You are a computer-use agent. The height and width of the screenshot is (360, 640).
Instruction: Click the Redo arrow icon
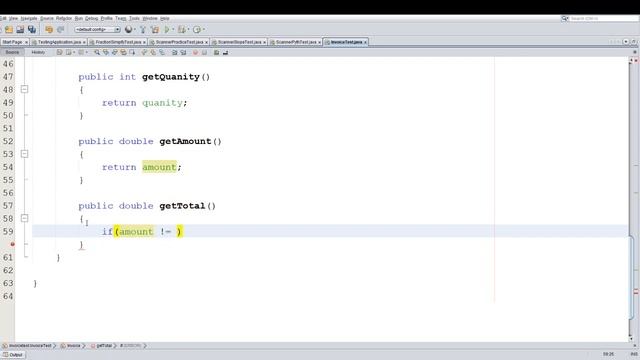(60, 29)
